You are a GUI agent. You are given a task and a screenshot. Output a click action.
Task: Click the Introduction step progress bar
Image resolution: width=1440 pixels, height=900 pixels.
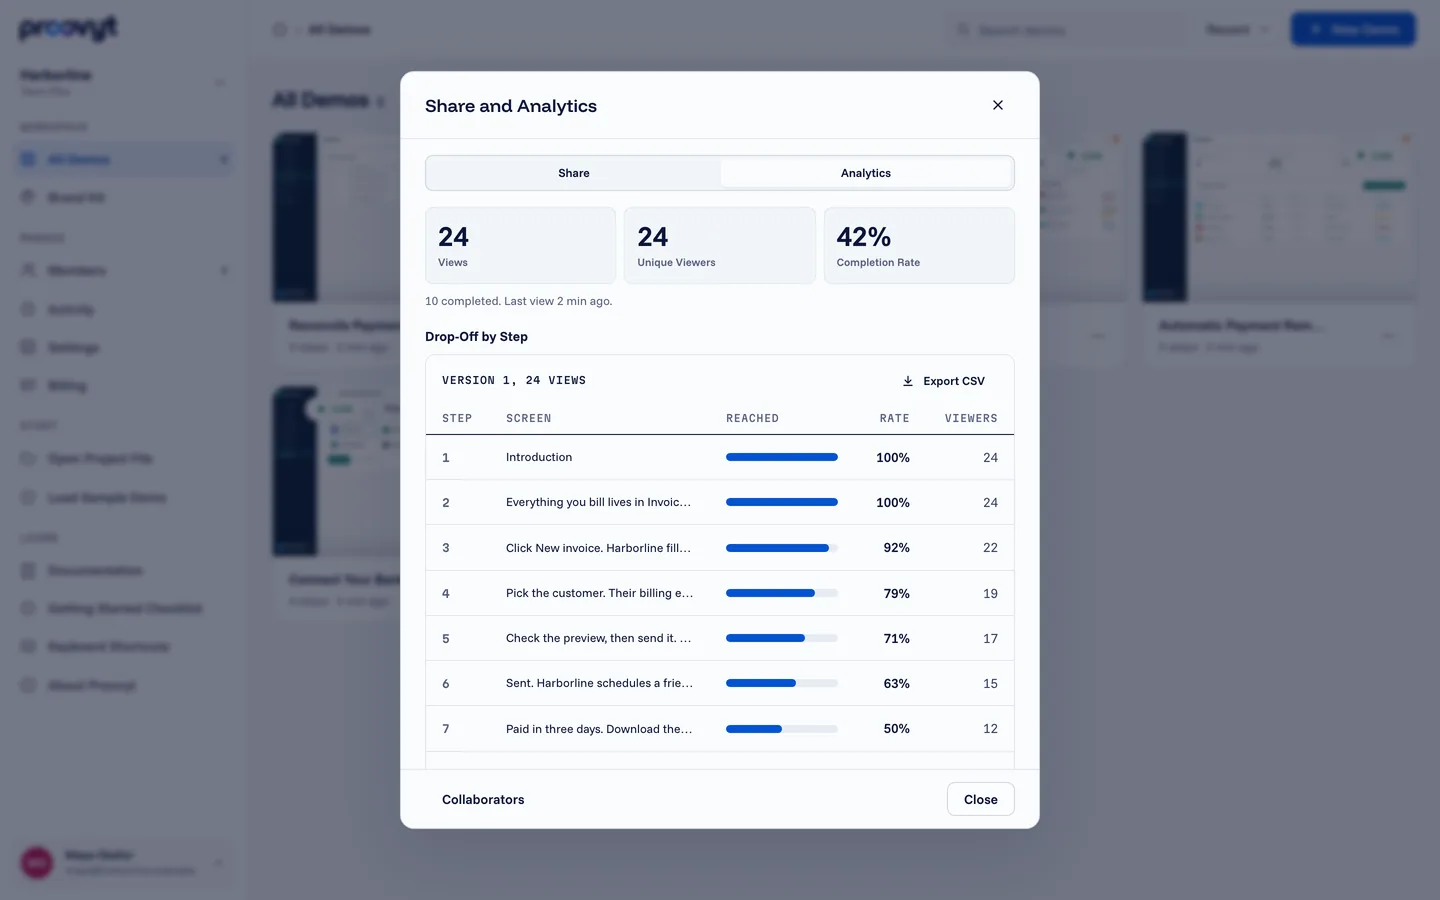[x=782, y=457]
